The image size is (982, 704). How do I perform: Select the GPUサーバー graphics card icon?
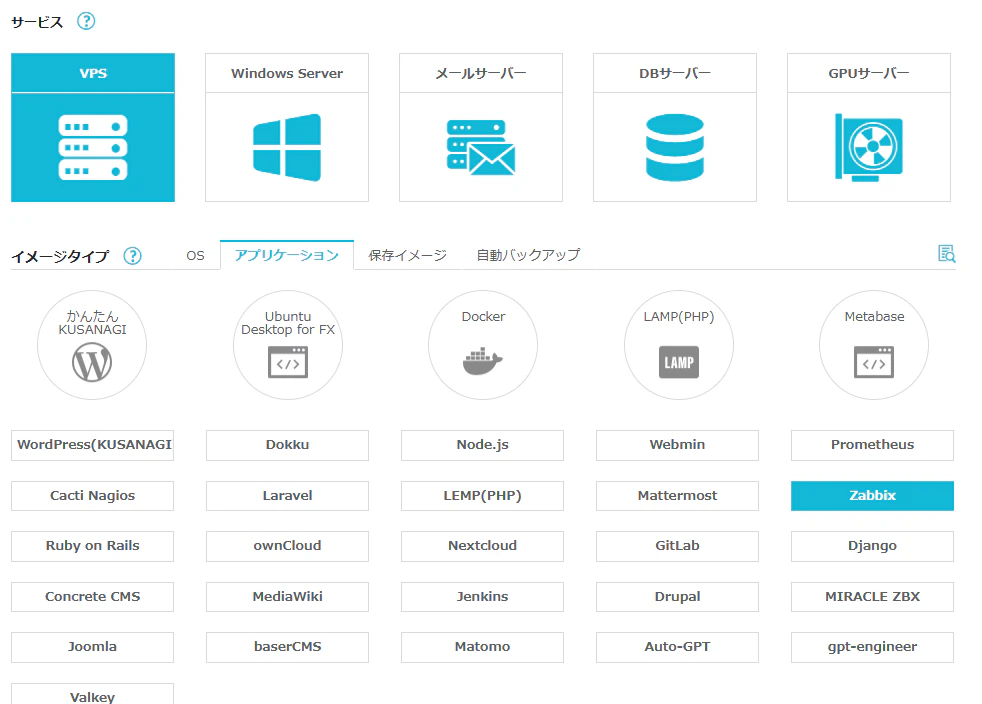pos(869,148)
